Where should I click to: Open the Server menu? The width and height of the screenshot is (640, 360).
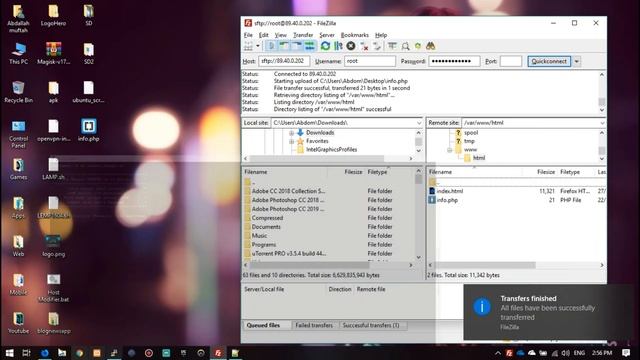(x=327, y=35)
